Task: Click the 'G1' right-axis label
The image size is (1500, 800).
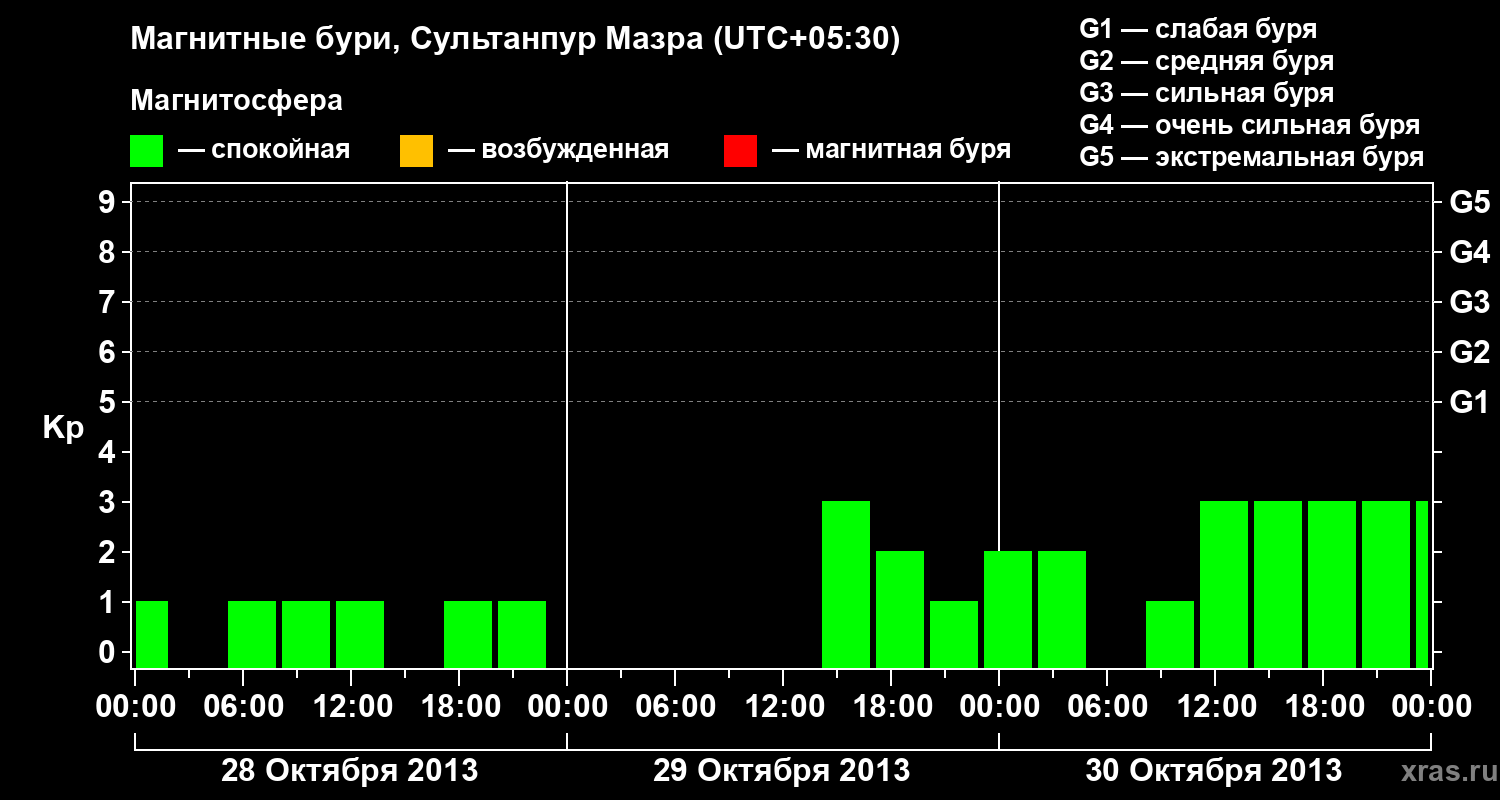Action: pyautogui.click(x=1469, y=402)
